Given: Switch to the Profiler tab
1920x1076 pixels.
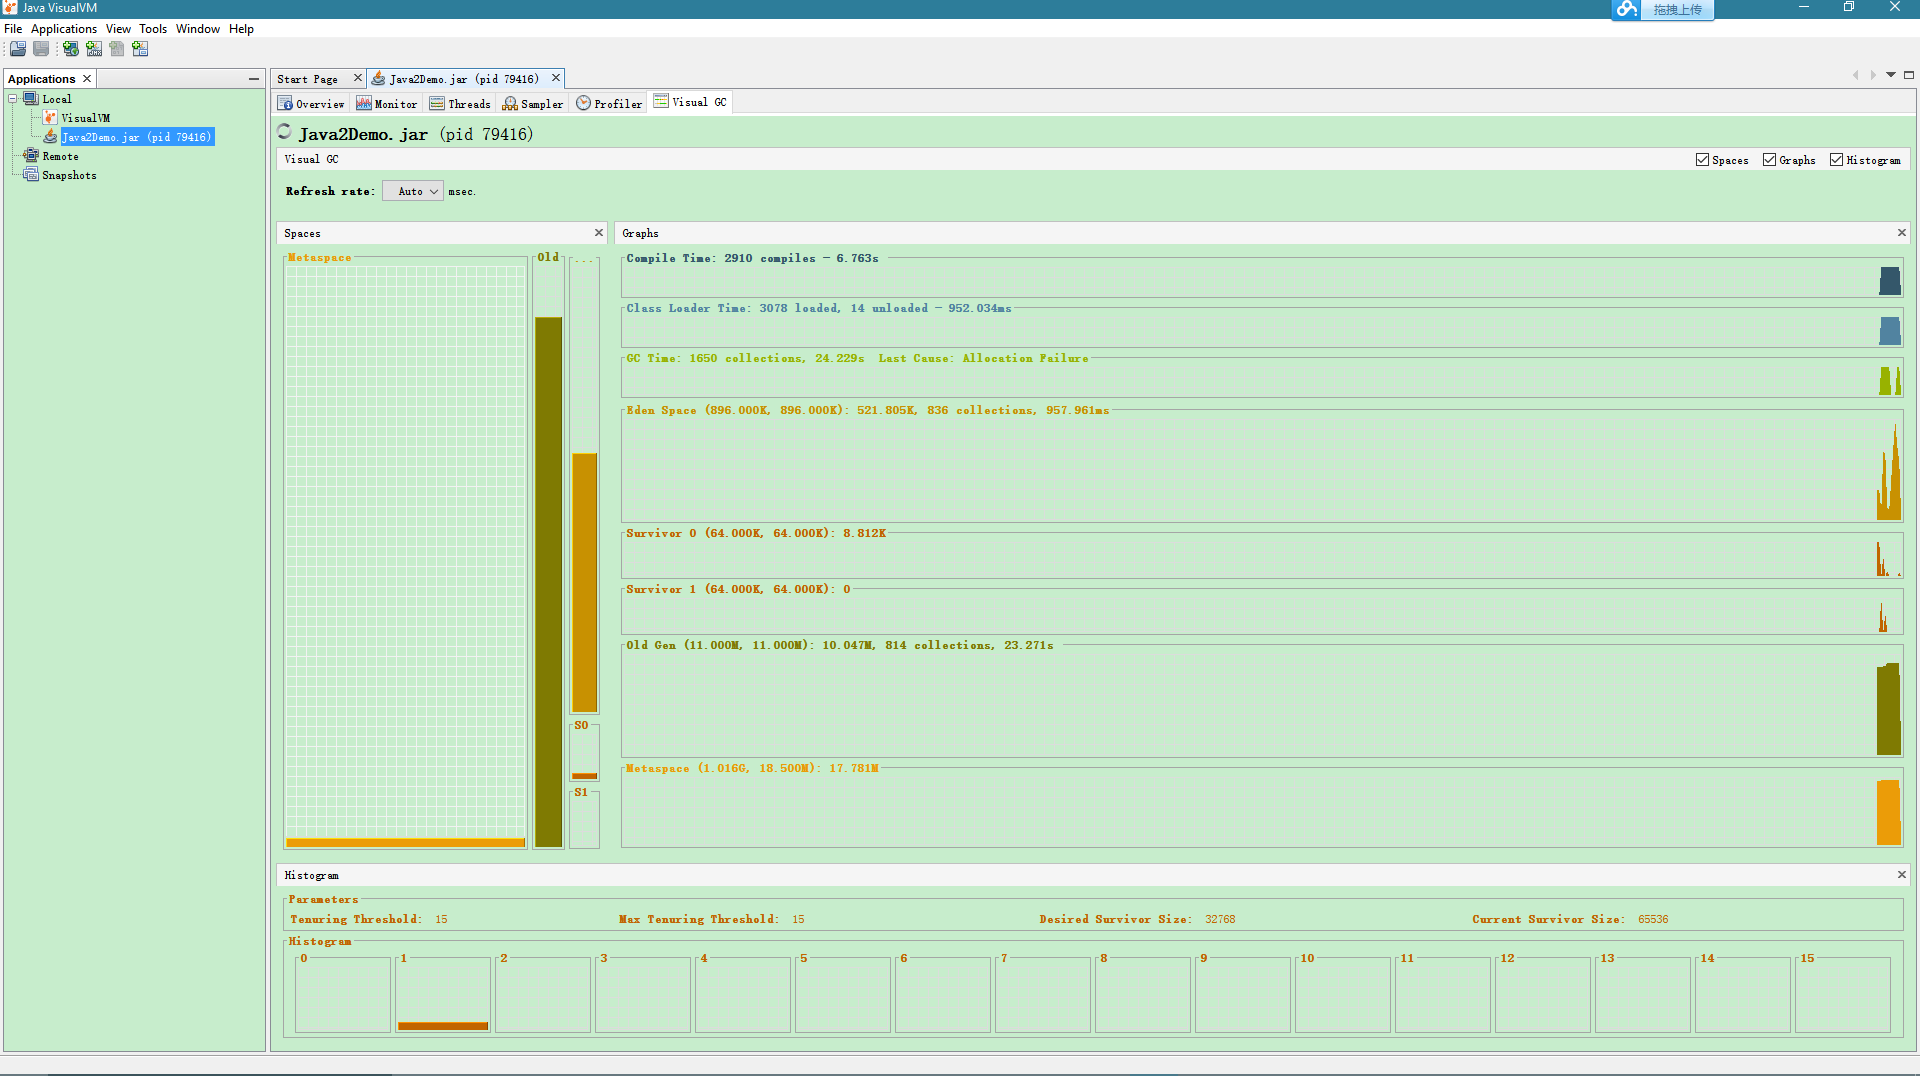Looking at the screenshot, I should point(609,104).
